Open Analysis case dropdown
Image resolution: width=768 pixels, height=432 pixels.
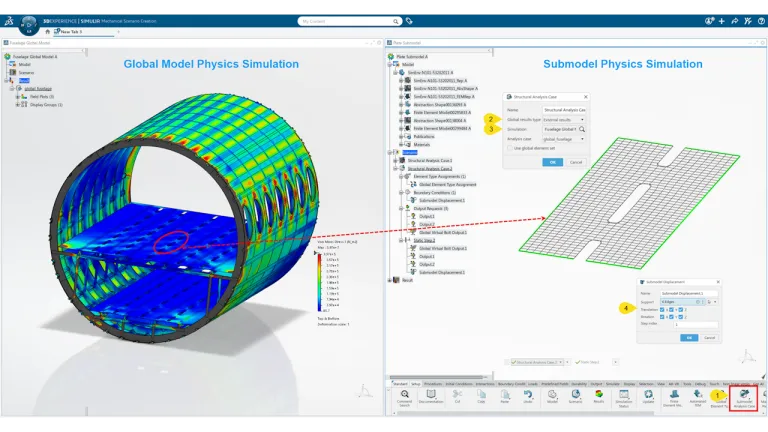pos(564,139)
